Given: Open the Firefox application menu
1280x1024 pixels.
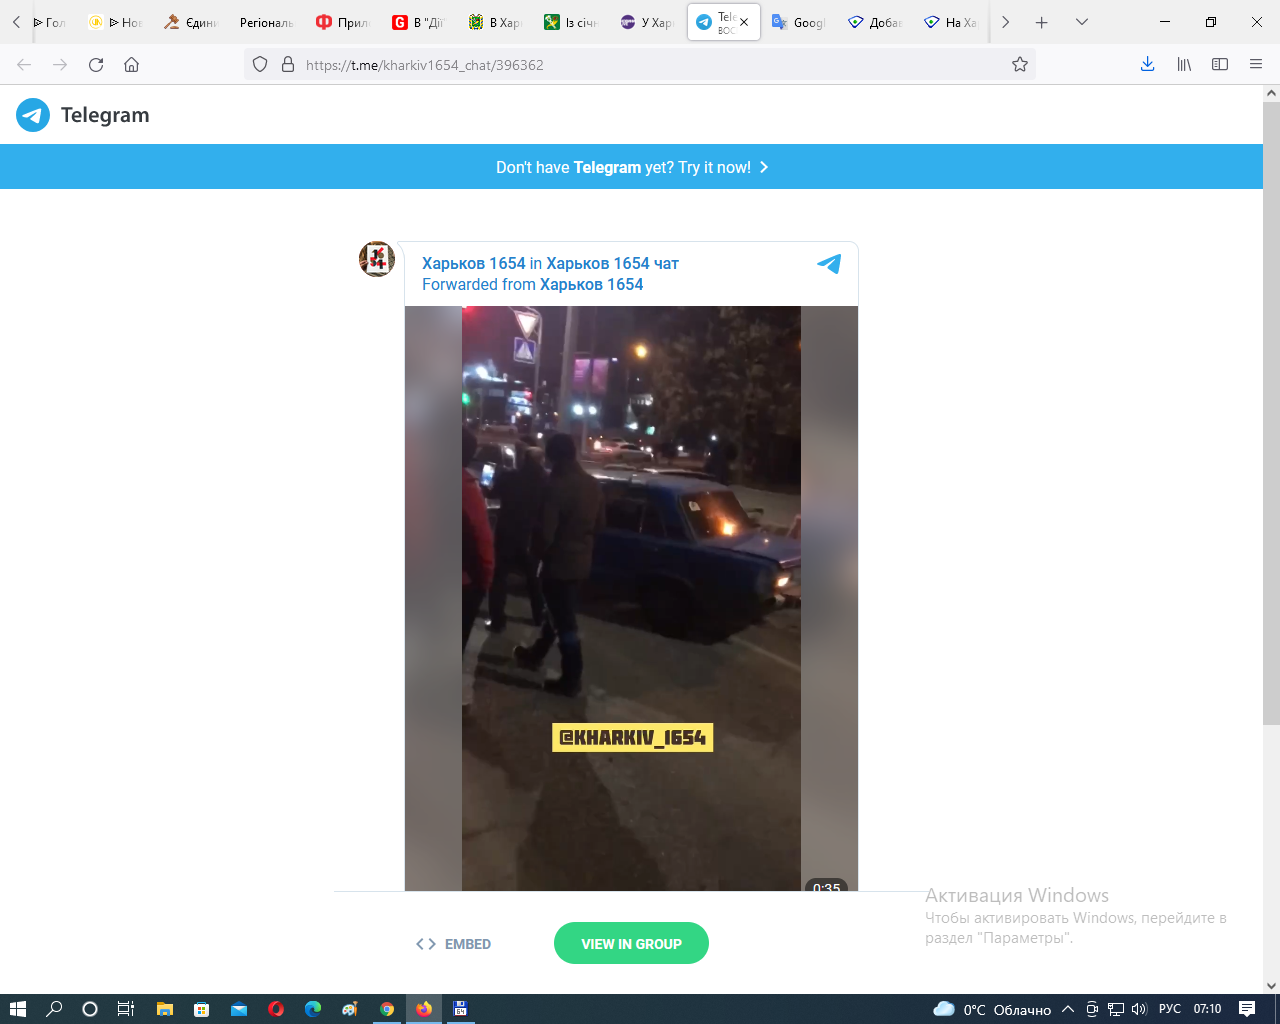Looking at the screenshot, I should [x=1256, y=65].
